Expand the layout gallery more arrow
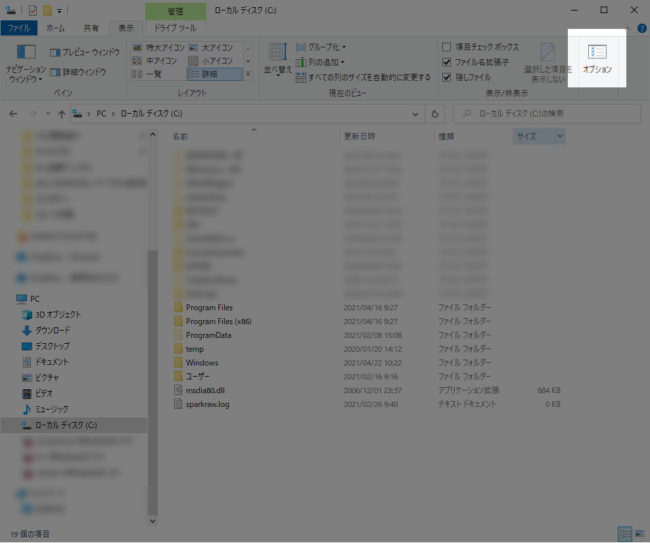Viewport: 650px width, 543px height. click(248, 74)
